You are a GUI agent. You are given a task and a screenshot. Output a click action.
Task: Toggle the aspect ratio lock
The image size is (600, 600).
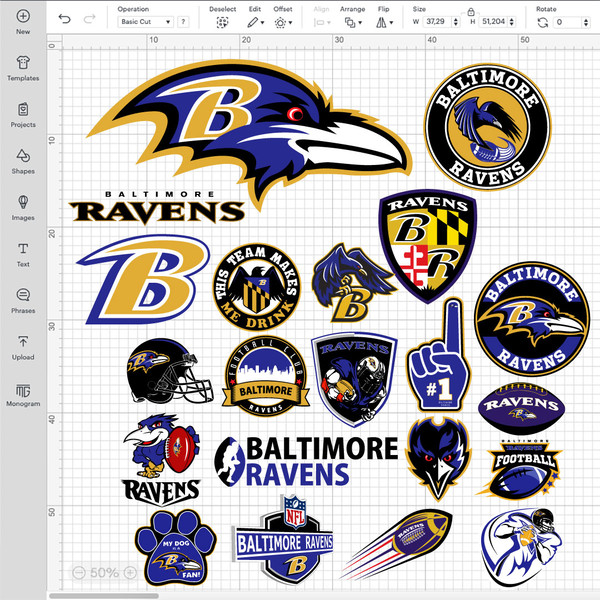tap(471, 12)
